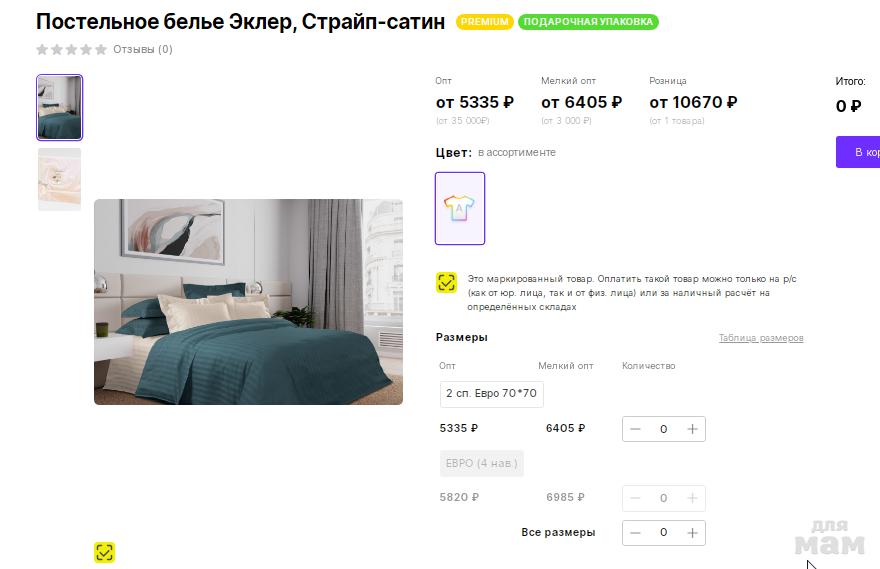Click the yellow marking badge below product image

pos(104,552)
